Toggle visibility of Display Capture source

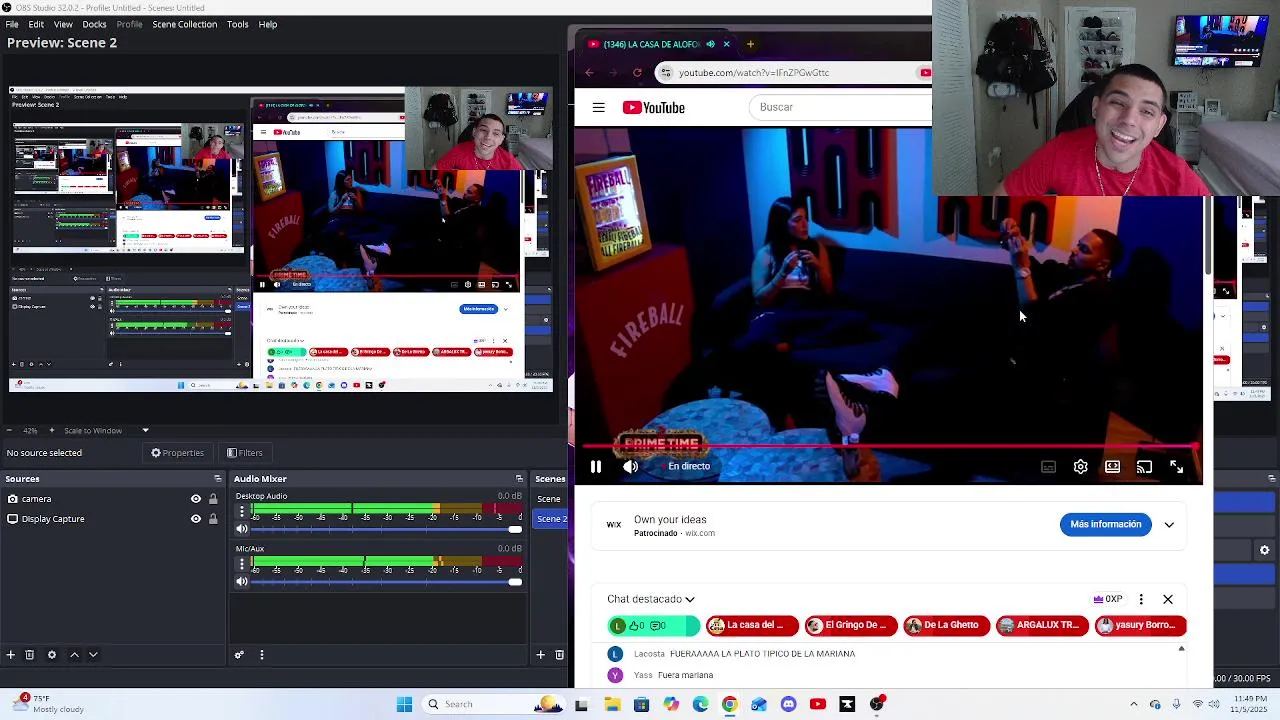point(196,519)
